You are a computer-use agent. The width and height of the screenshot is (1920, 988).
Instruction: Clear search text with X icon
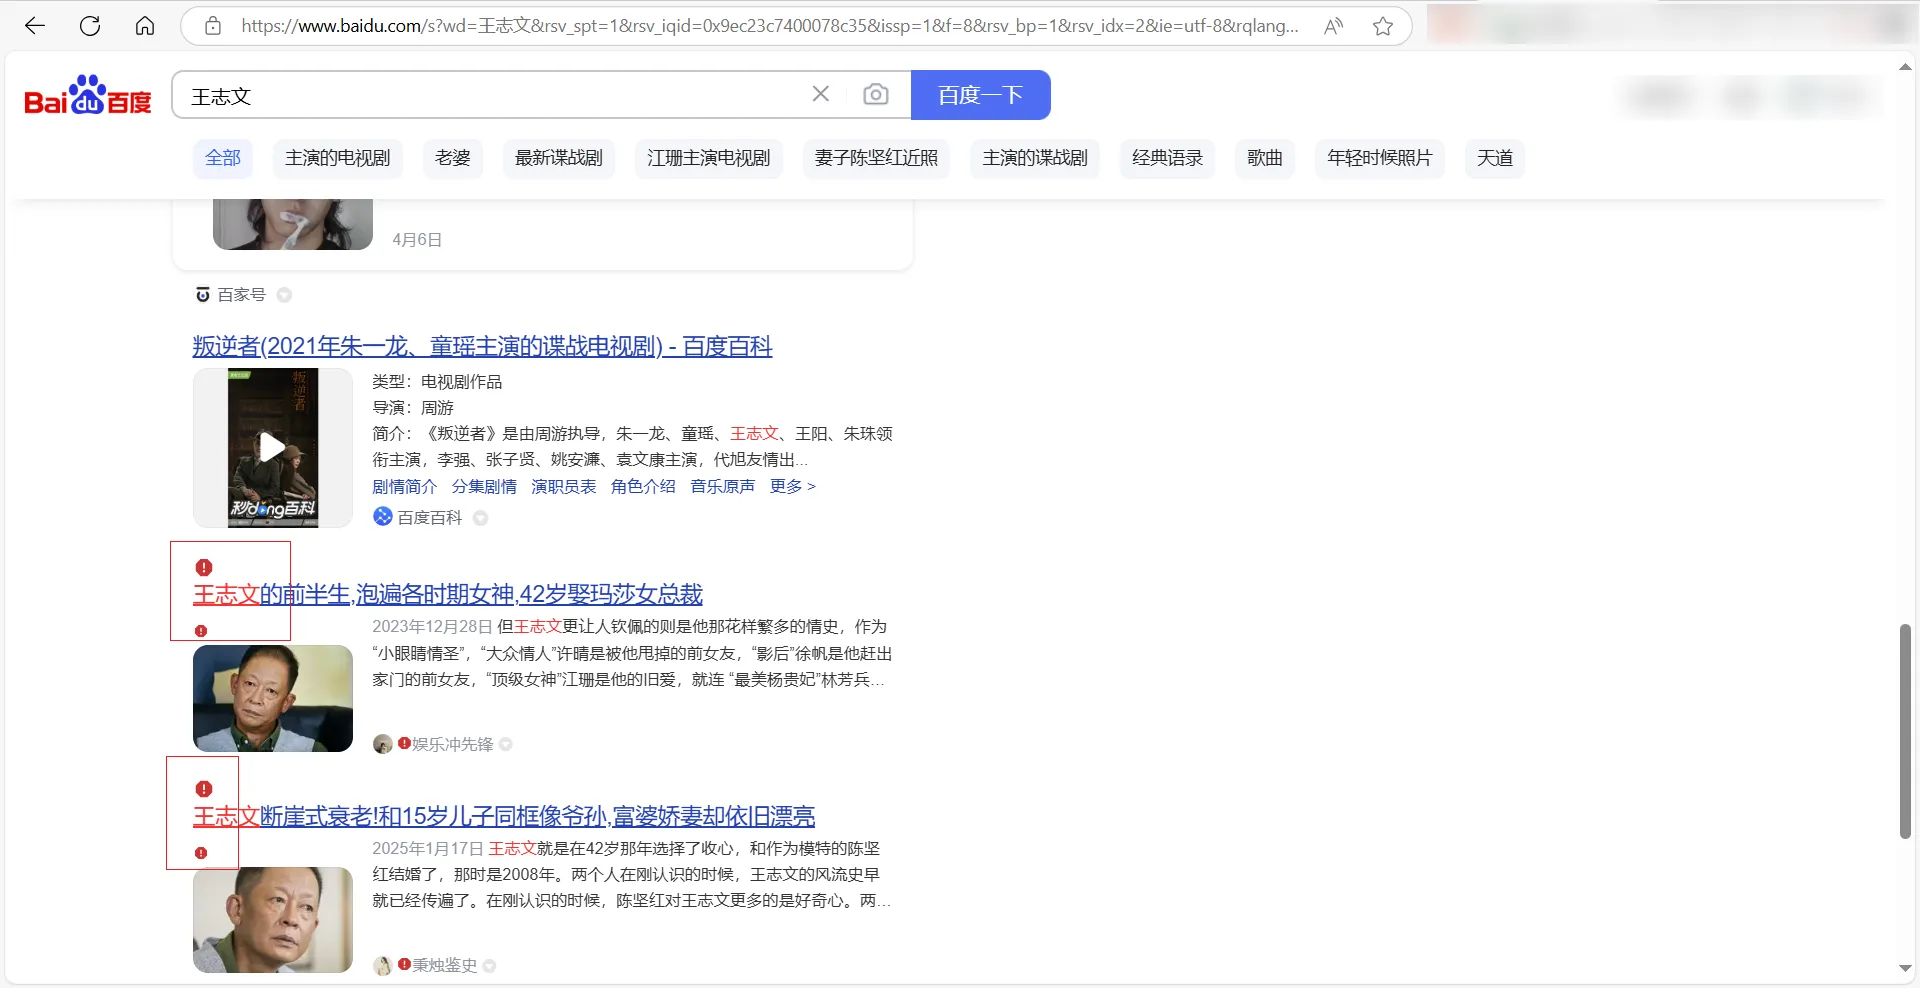[820, 94]
